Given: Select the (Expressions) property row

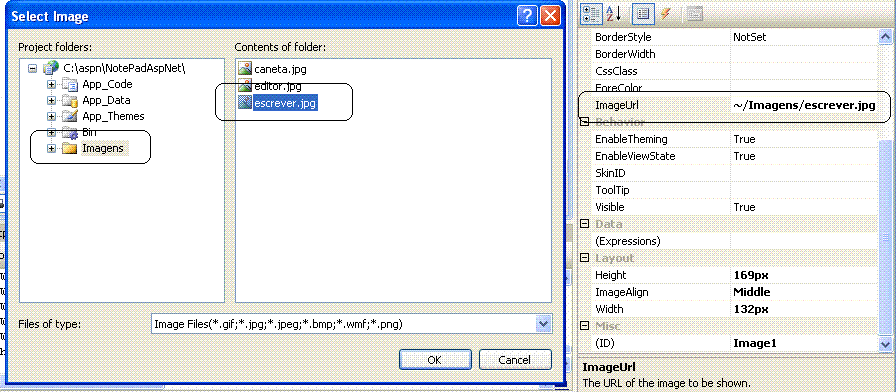Looking at the screenshot, I should tap(734, 241).
